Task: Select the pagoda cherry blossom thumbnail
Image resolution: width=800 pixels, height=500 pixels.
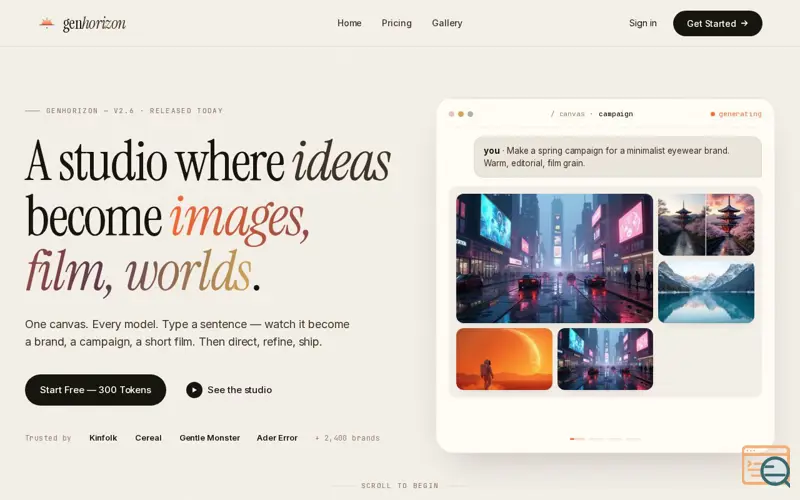Action: [706, 224]
